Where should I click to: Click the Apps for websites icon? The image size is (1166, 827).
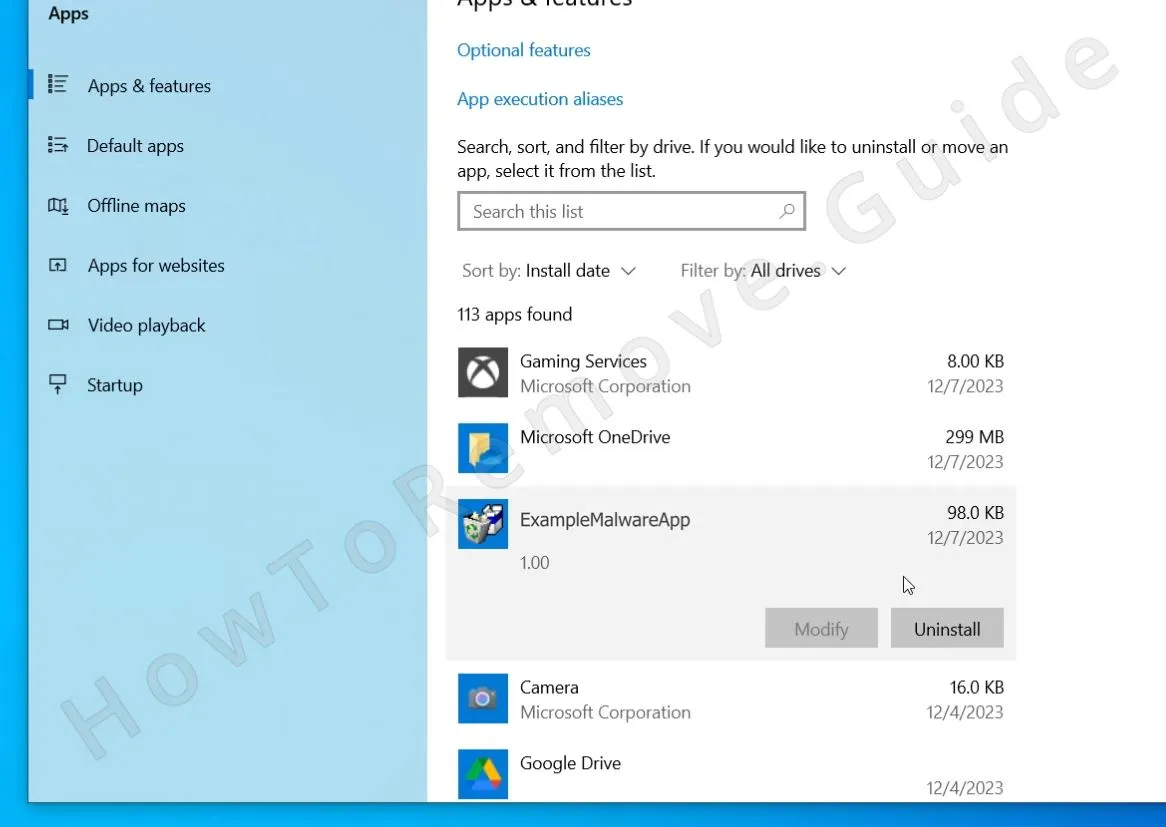pos(58,265)
